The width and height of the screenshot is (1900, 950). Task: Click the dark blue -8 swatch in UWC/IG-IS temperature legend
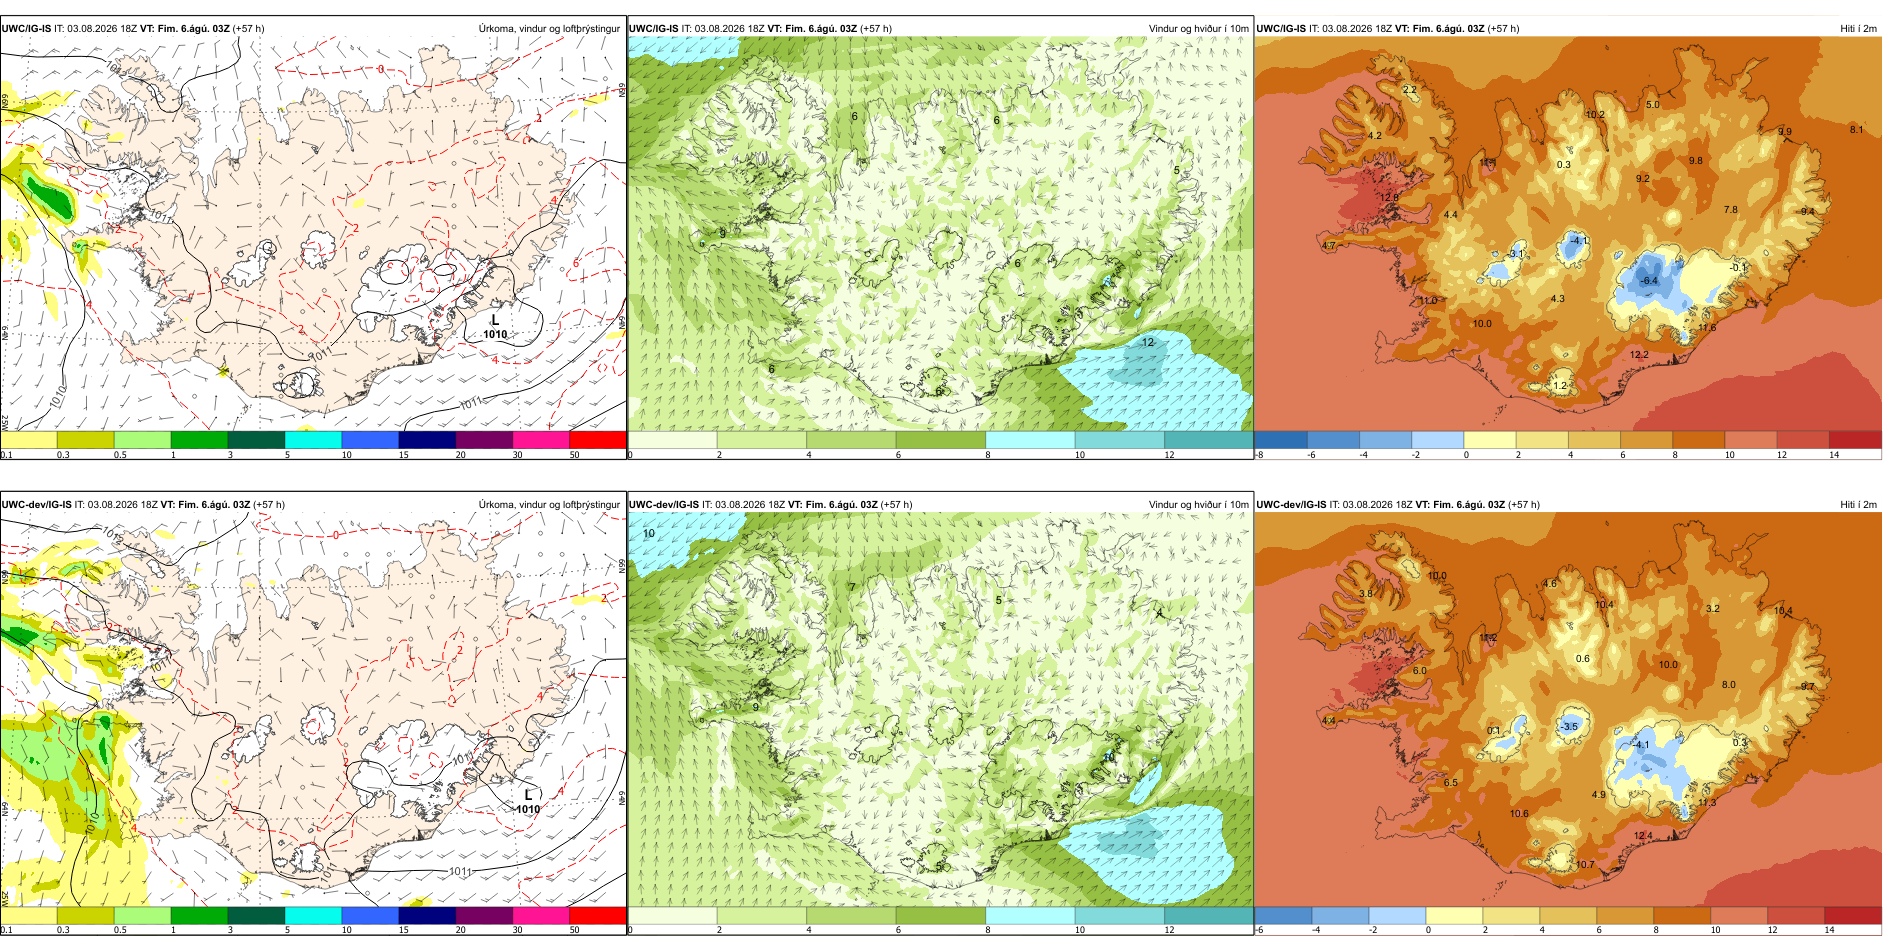coord(1281,439)
